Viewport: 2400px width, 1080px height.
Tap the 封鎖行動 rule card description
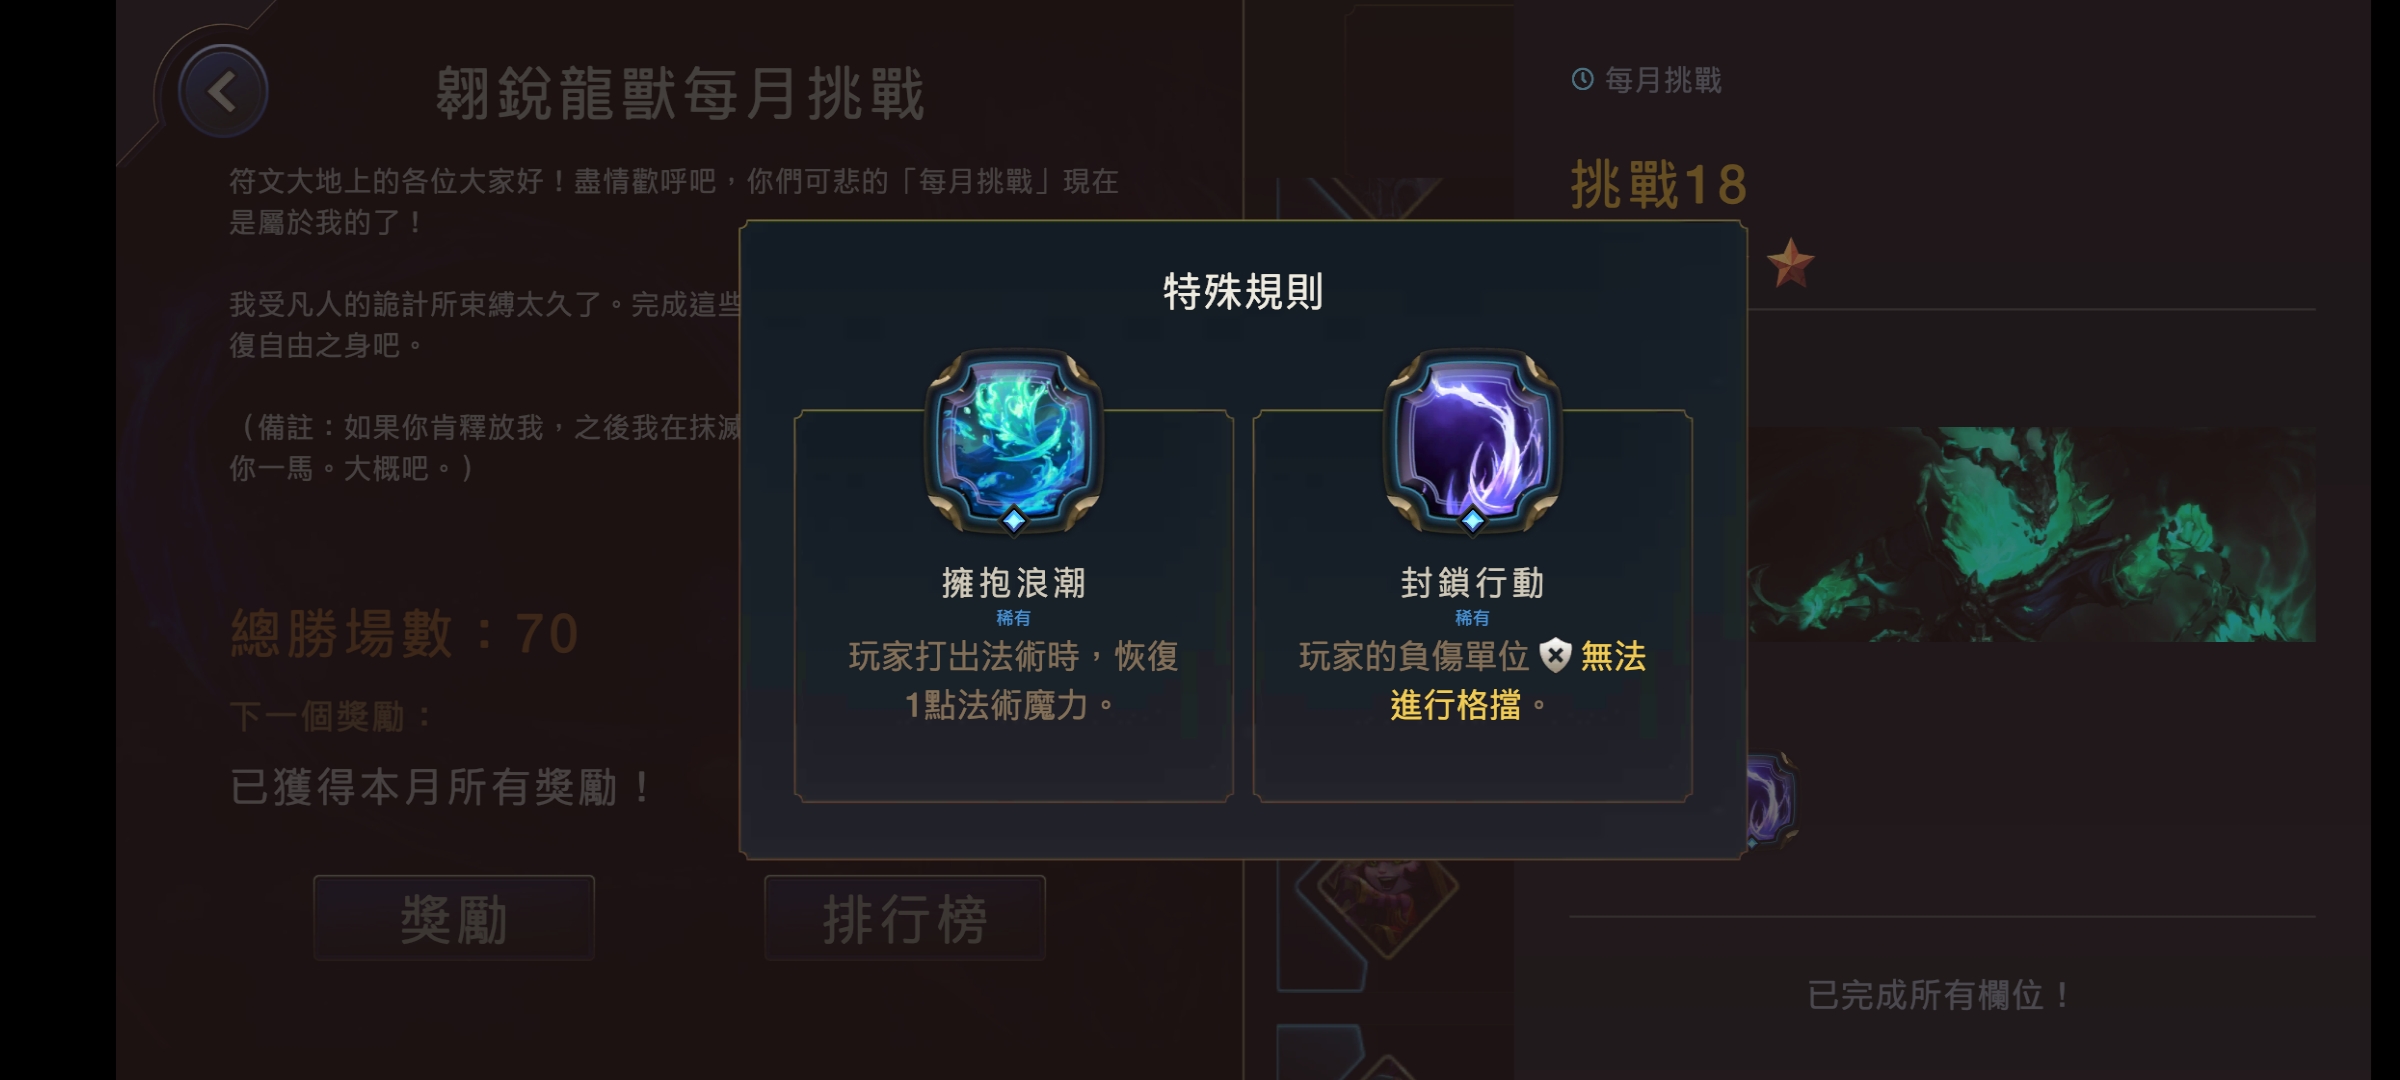coord(1472,680)
